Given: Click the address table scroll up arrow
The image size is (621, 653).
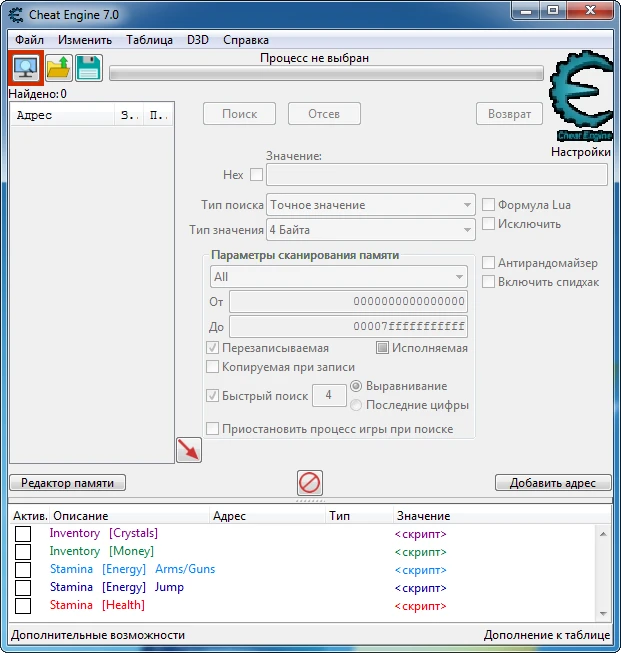Looking at the screenshot, I should click(603, 534).
